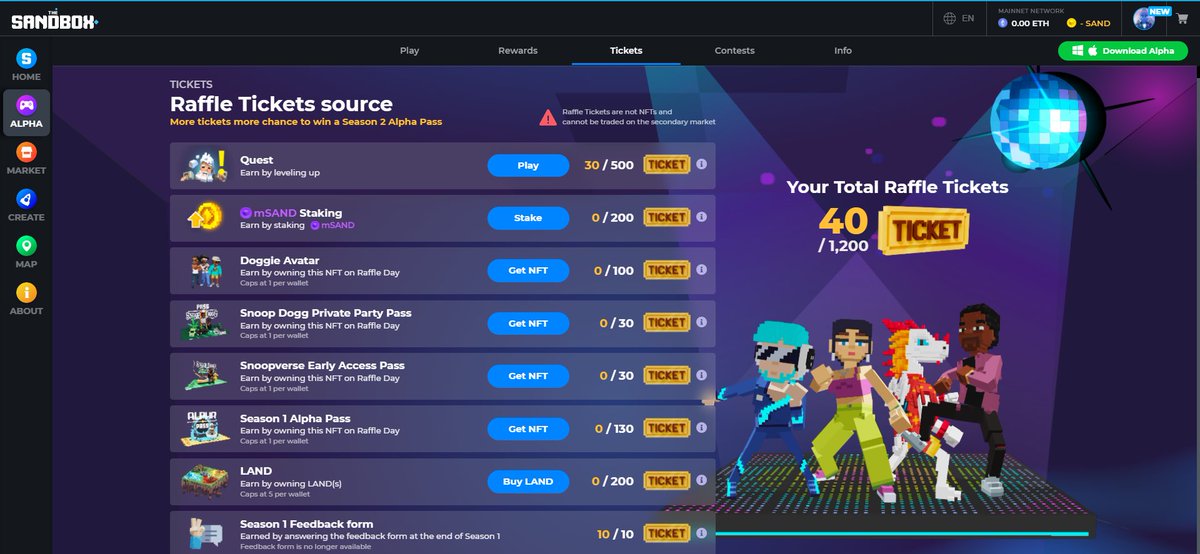
Task: Open HOME from the sidebar
Action: point(26,66)
